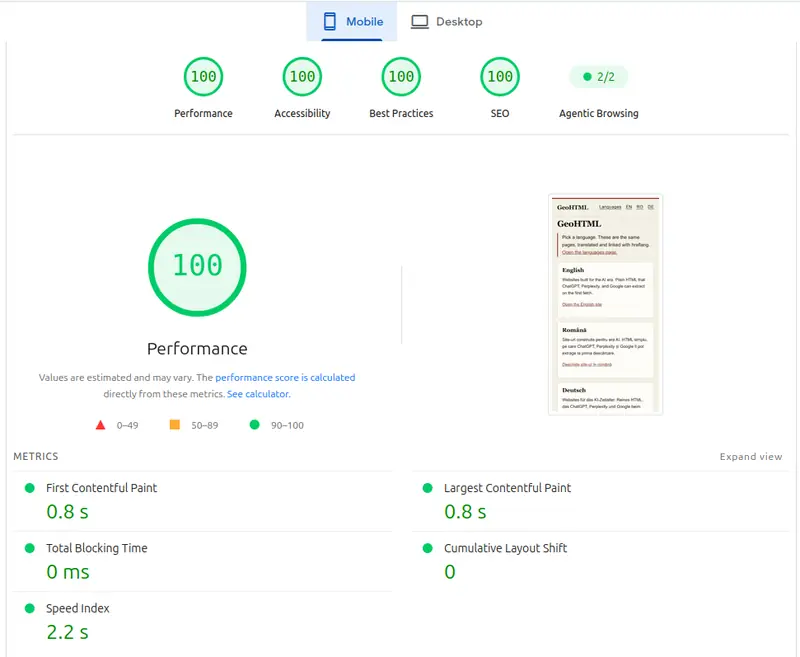The height and width of the screenshot is (657, 800).
Task: Click the 2.2 s Speed Index value
Action: pyautogui.click(x=67, y=632)
